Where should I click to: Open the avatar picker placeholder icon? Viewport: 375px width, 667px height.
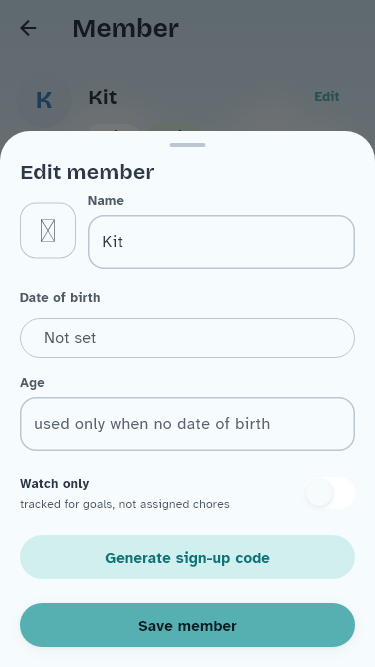tap(48, 231)
